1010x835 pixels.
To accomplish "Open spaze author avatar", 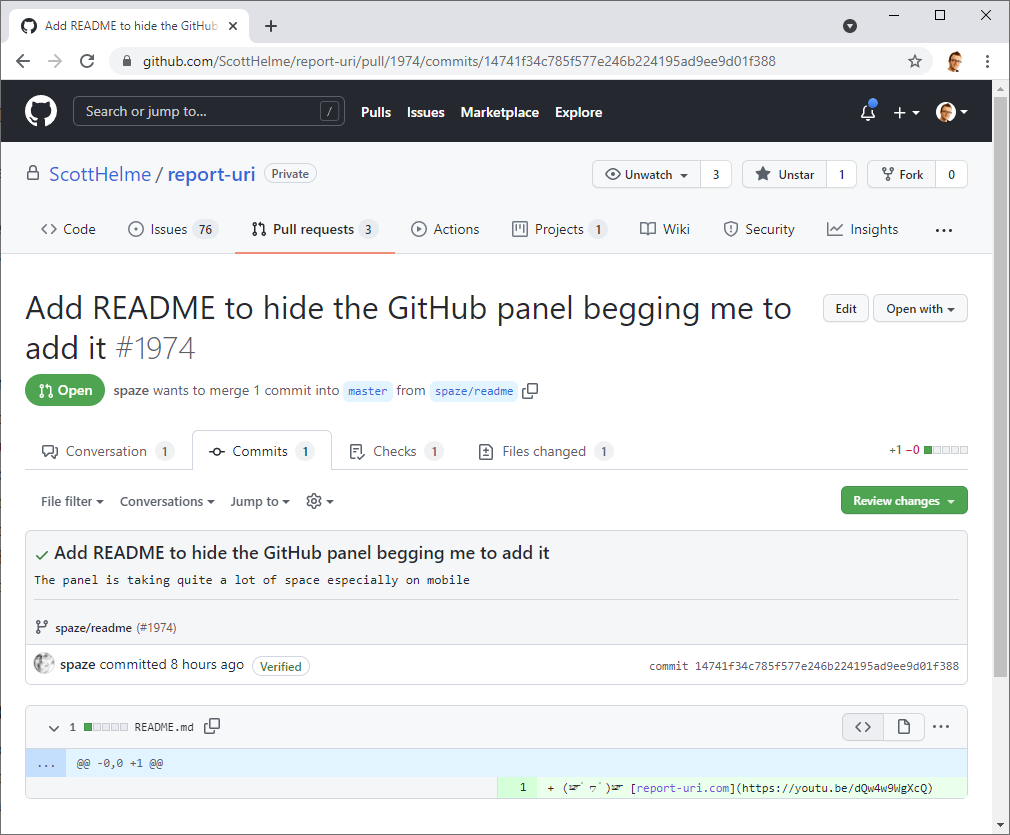I will pos(44,663).
